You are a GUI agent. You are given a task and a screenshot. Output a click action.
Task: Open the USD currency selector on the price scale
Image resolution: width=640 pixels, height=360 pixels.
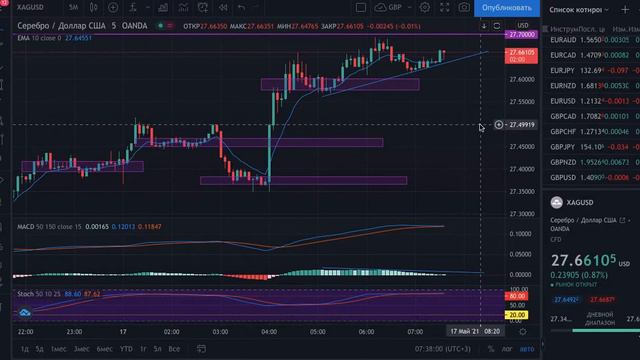tap(523, 25)
